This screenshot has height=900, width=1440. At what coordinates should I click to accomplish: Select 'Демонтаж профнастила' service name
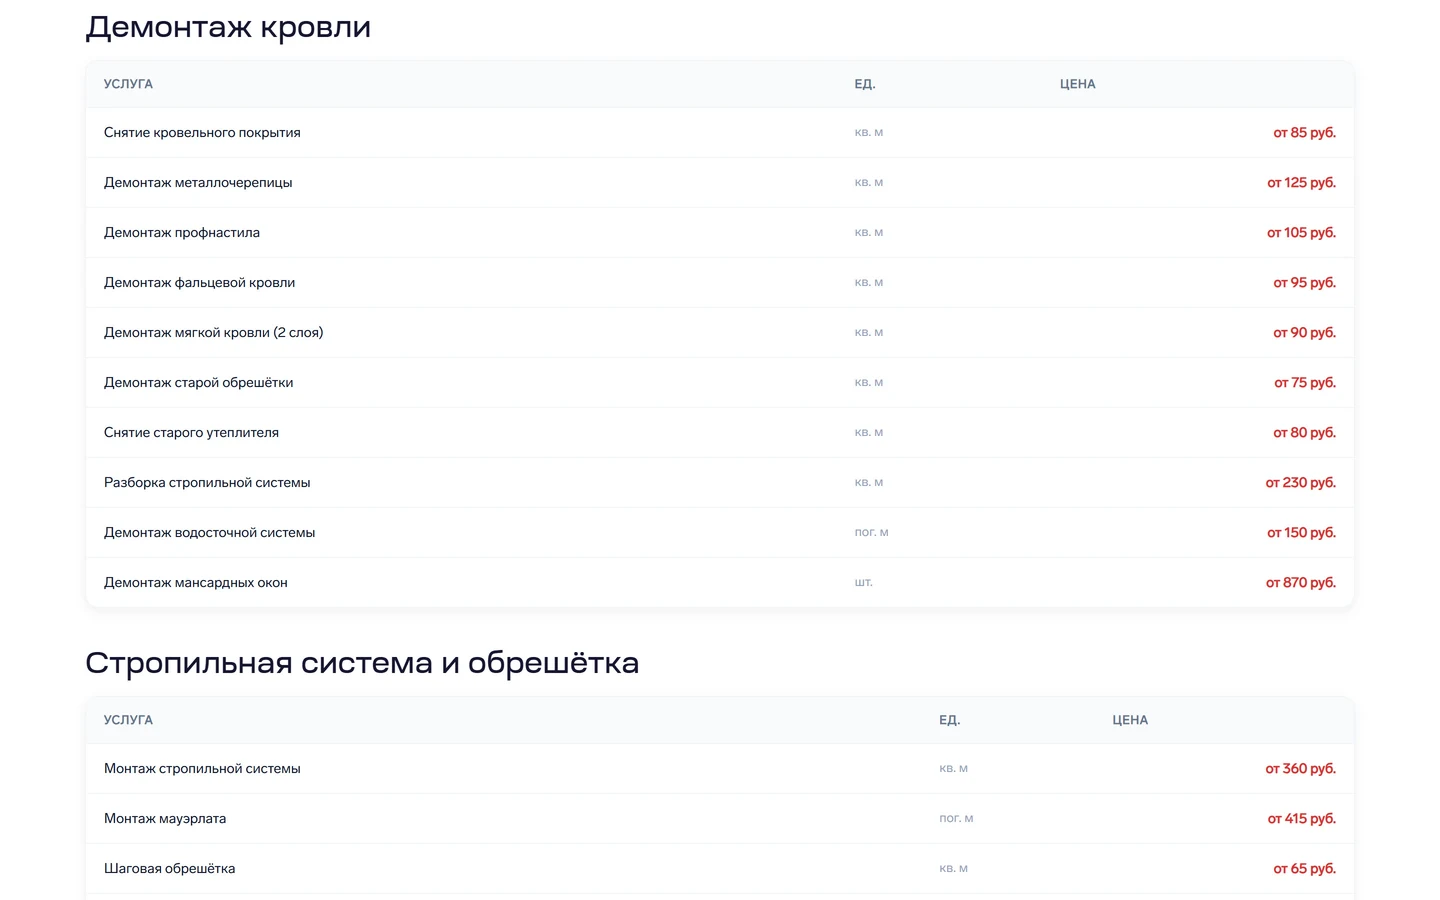click(x=182, y=232)
